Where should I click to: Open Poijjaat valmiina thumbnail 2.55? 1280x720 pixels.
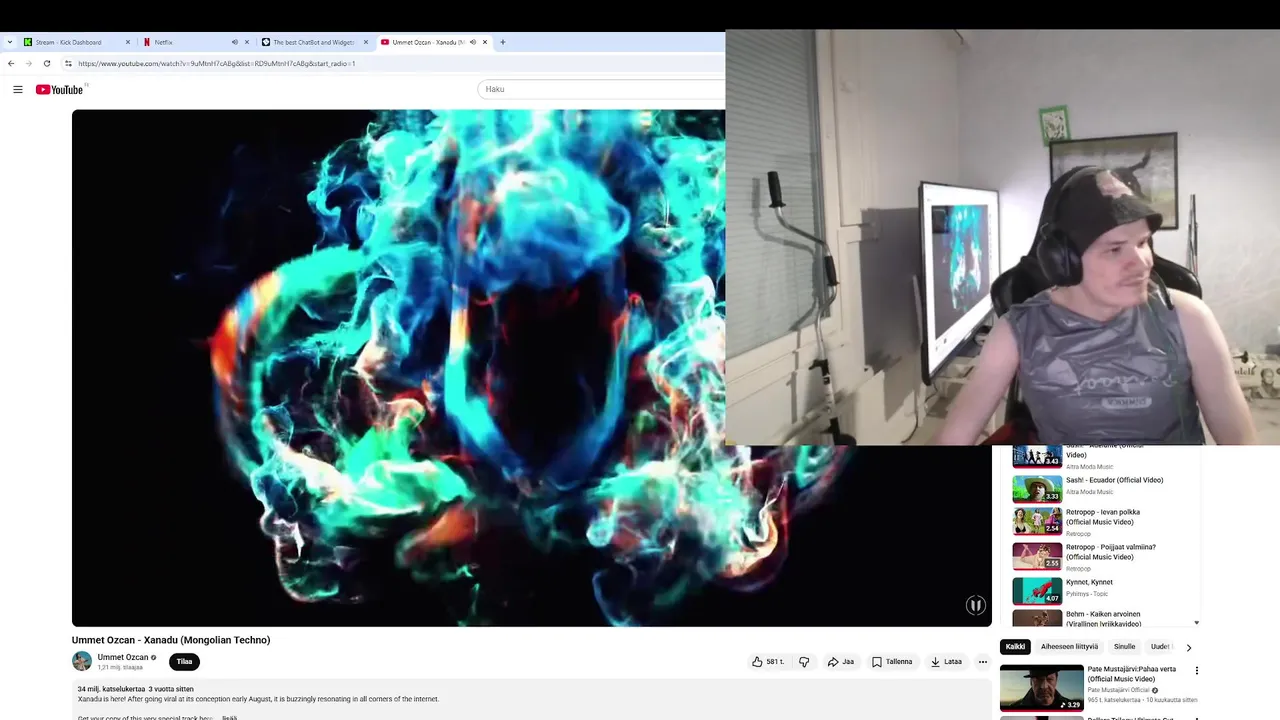coord(1037,556)
